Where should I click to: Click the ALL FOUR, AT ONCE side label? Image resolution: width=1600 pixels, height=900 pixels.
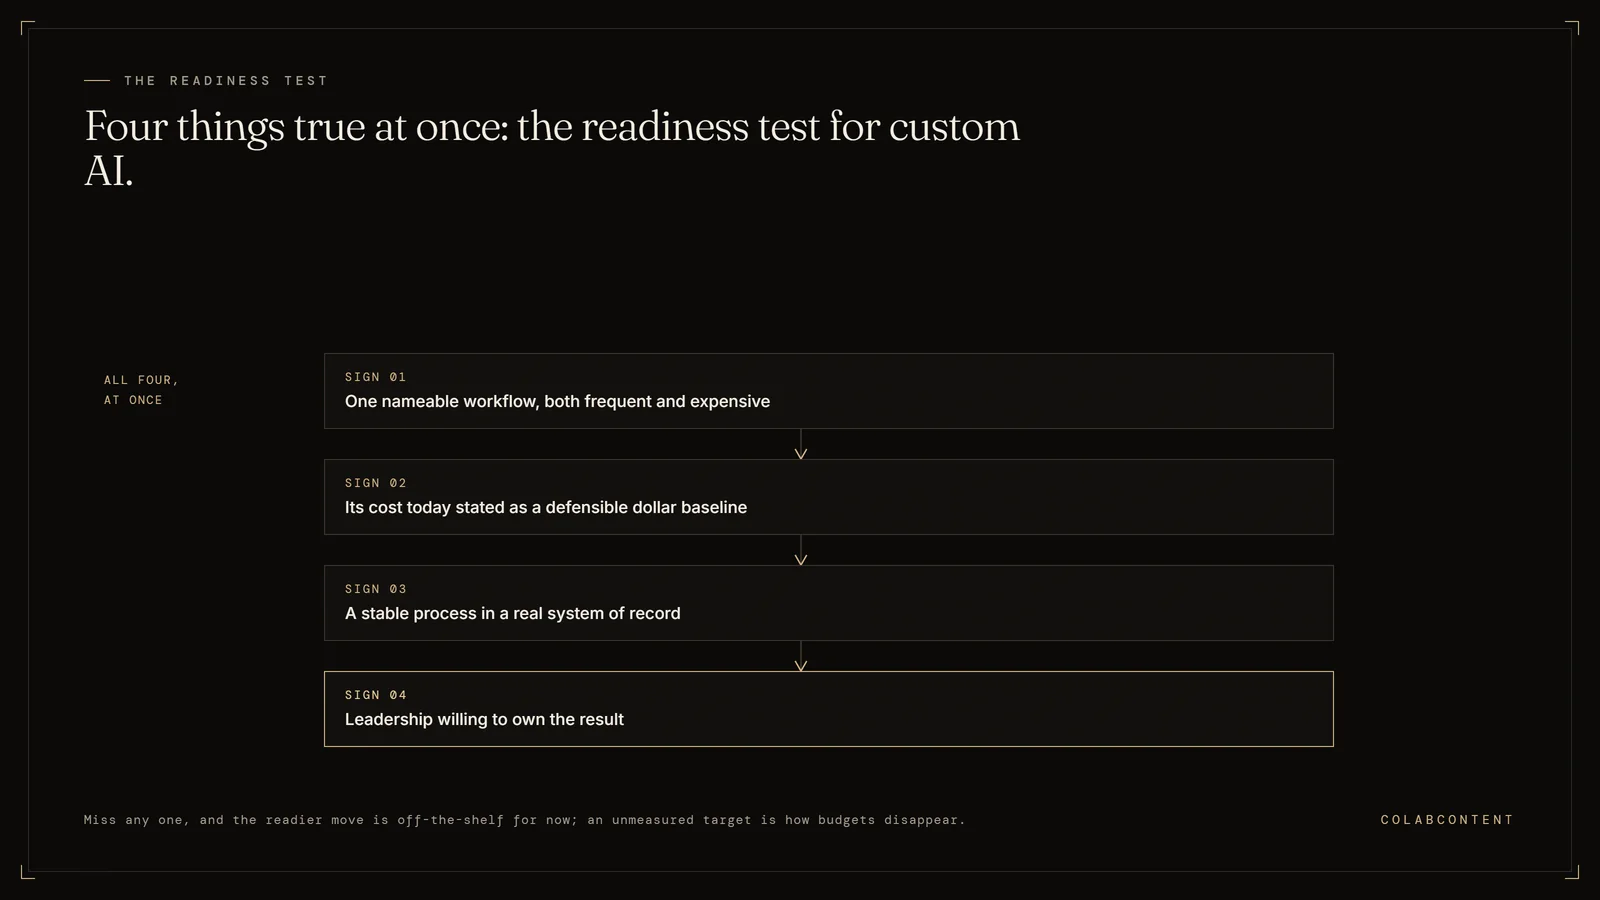pos(141,390)
